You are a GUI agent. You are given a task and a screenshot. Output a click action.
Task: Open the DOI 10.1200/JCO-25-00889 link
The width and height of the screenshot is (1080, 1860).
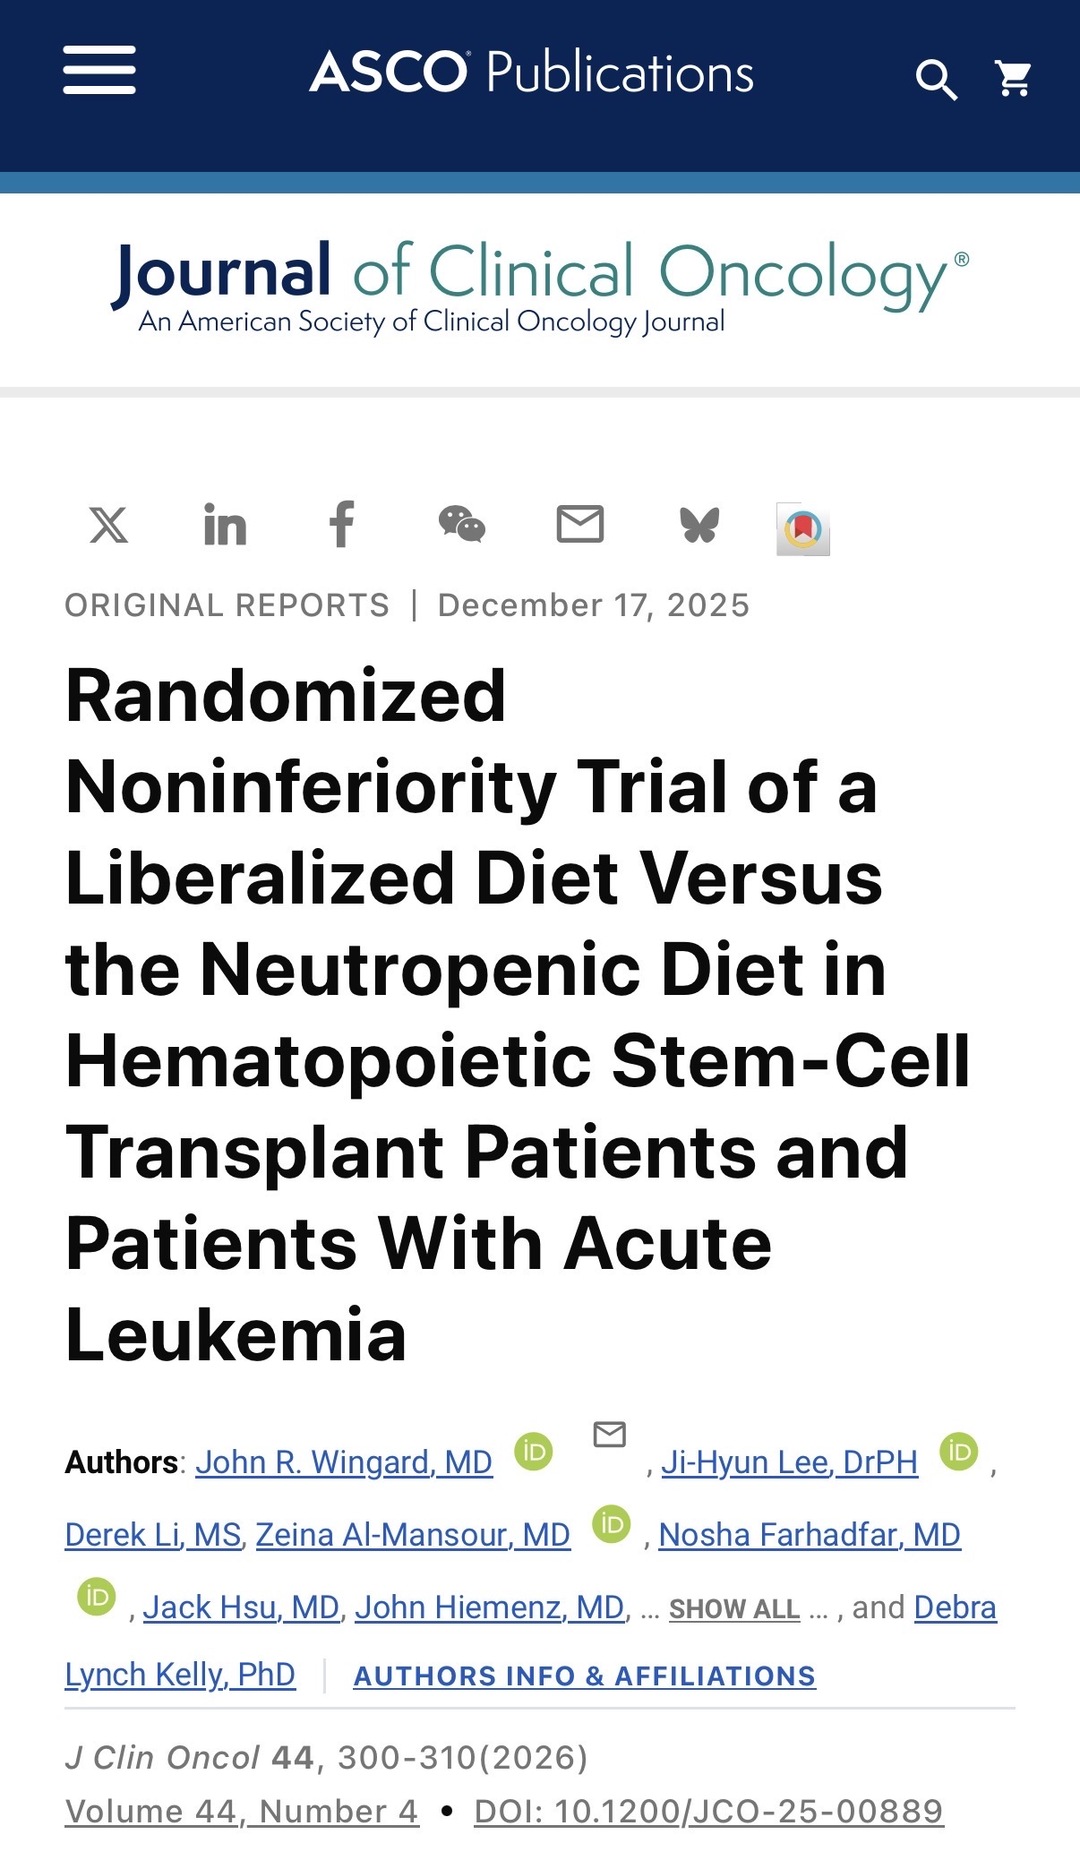[708, 1811]
